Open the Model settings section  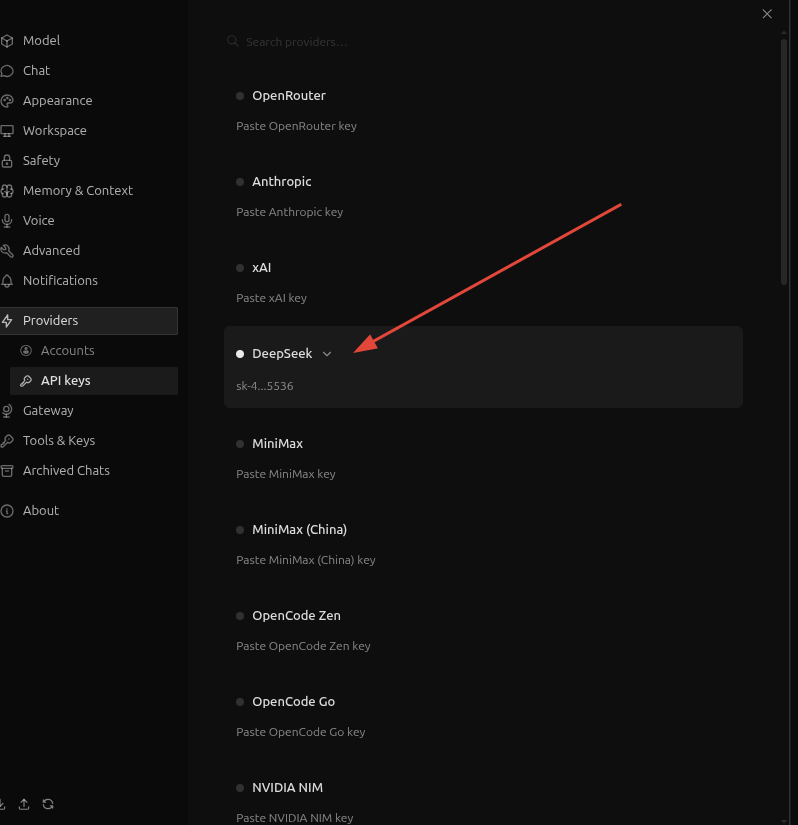coord(41,41)
